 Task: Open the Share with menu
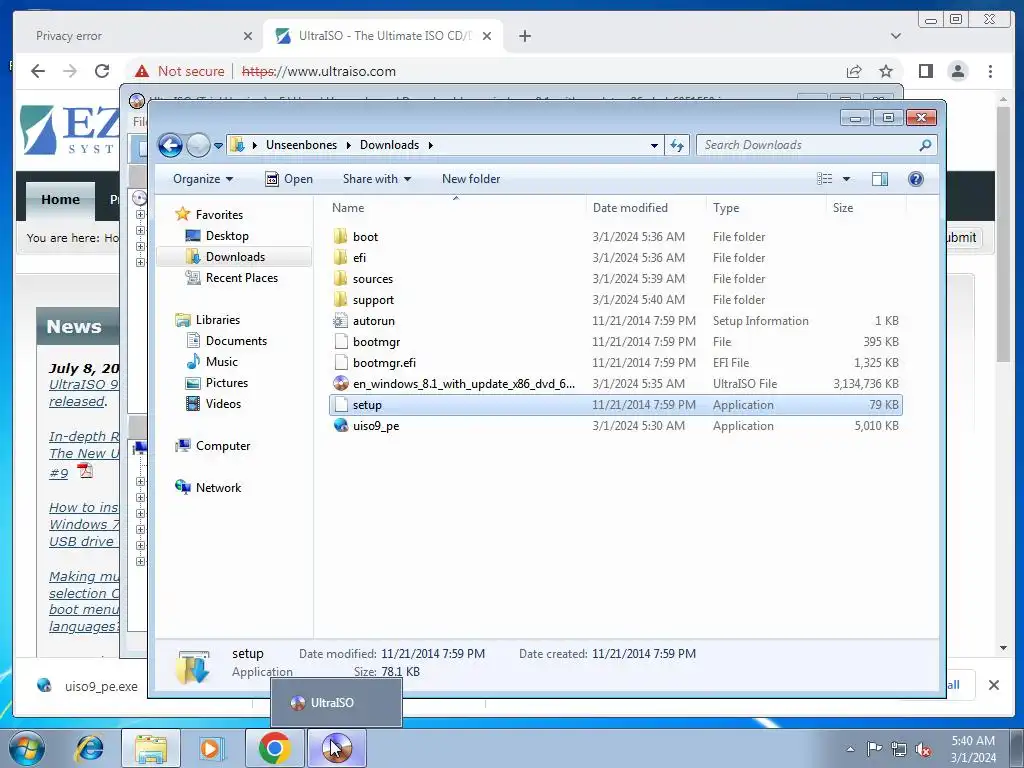(377, 179)
